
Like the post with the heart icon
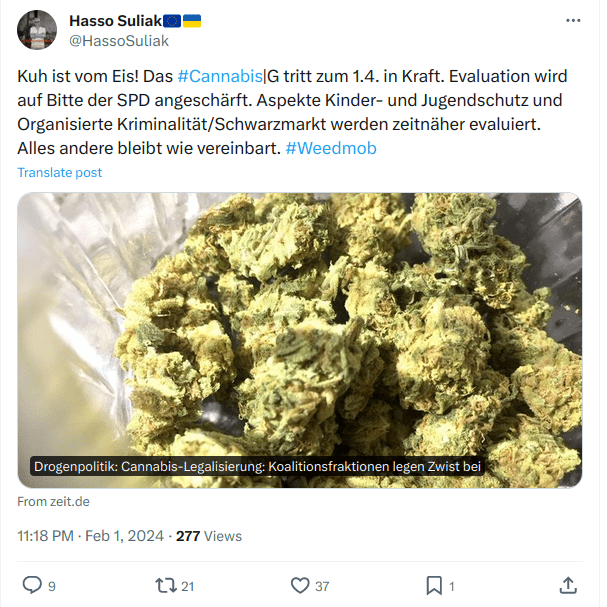300,585
